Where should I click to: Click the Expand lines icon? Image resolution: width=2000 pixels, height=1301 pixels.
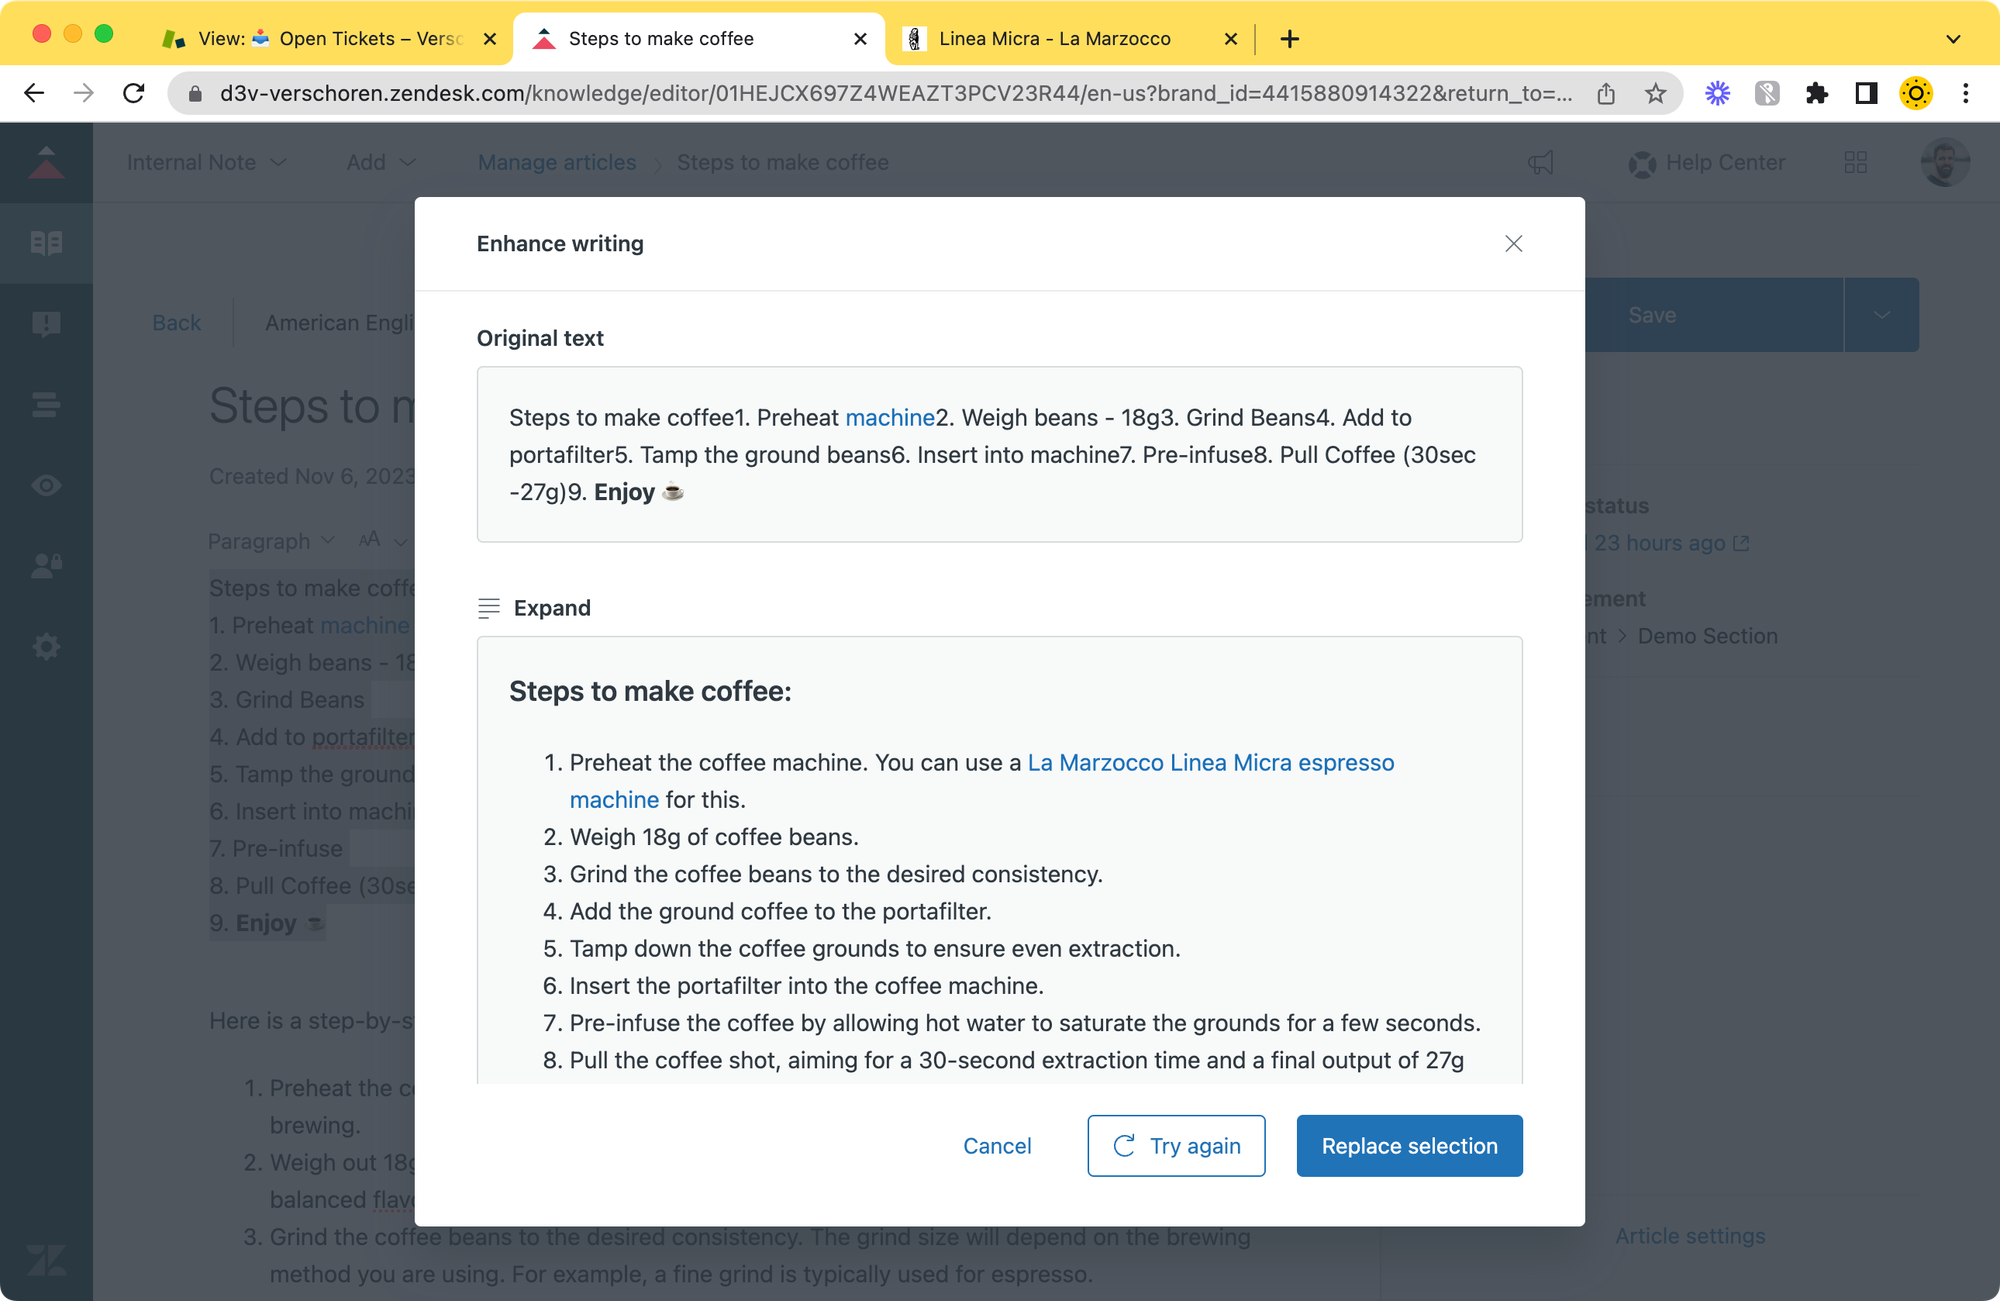point(489,608)
